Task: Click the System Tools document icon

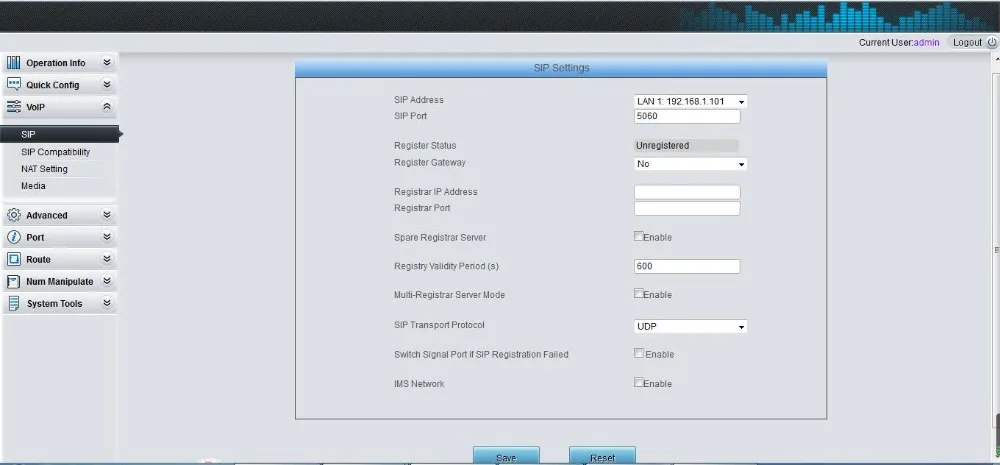Action: pyautogui.click(x=13, y=304)
